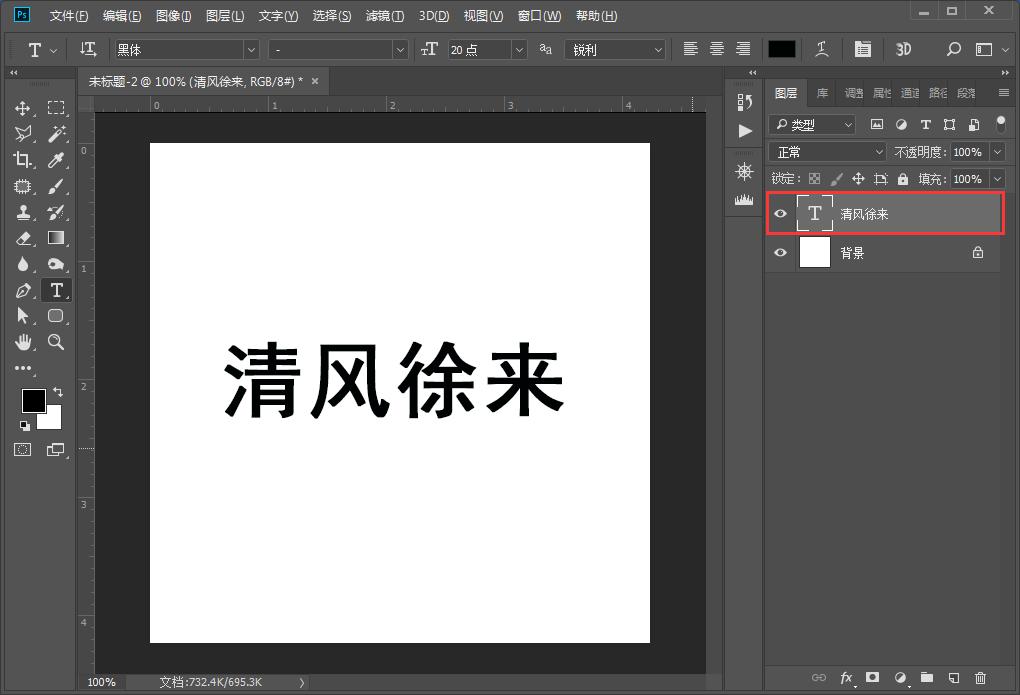Enable lock transparent pixels

(815, 178)
